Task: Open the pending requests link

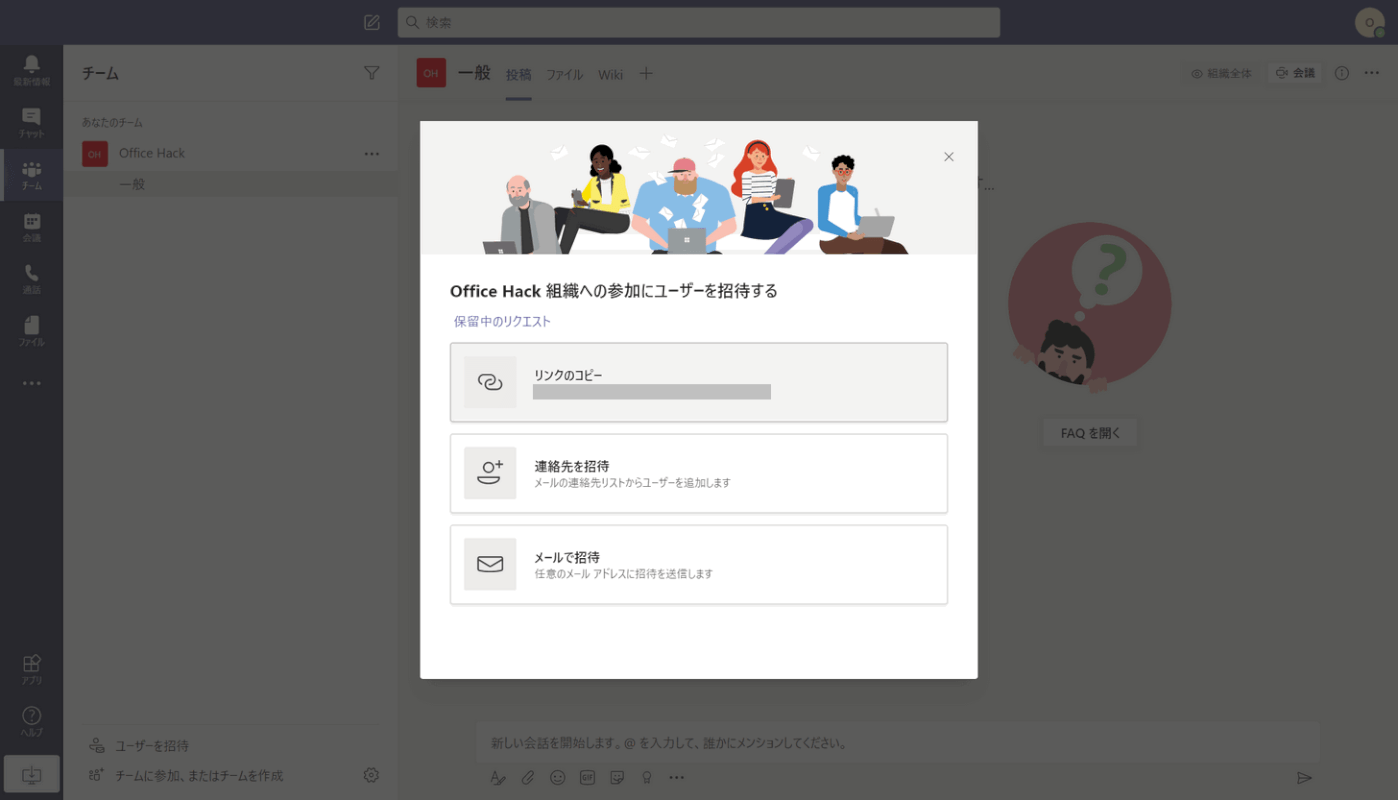Action: pos(502,321)
